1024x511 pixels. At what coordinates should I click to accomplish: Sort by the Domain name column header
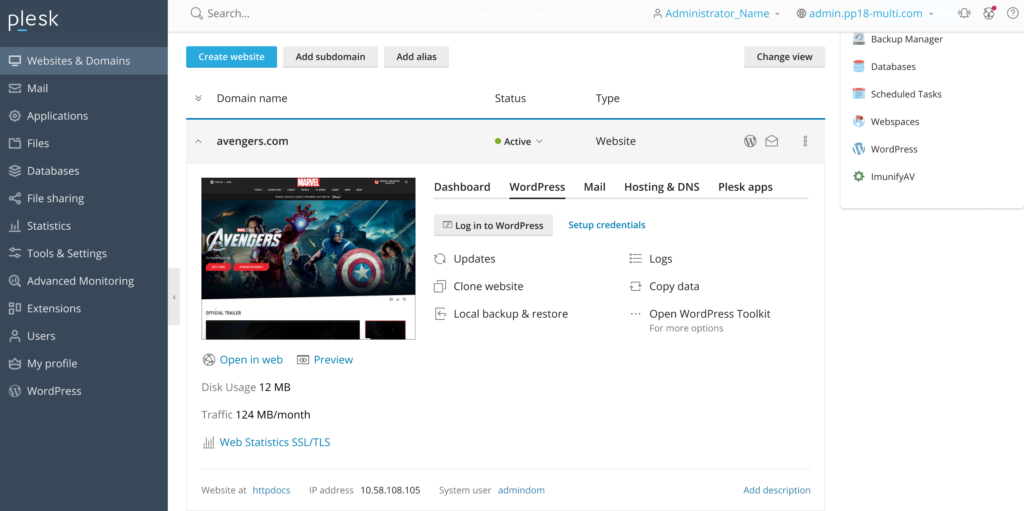coord(252,98)
